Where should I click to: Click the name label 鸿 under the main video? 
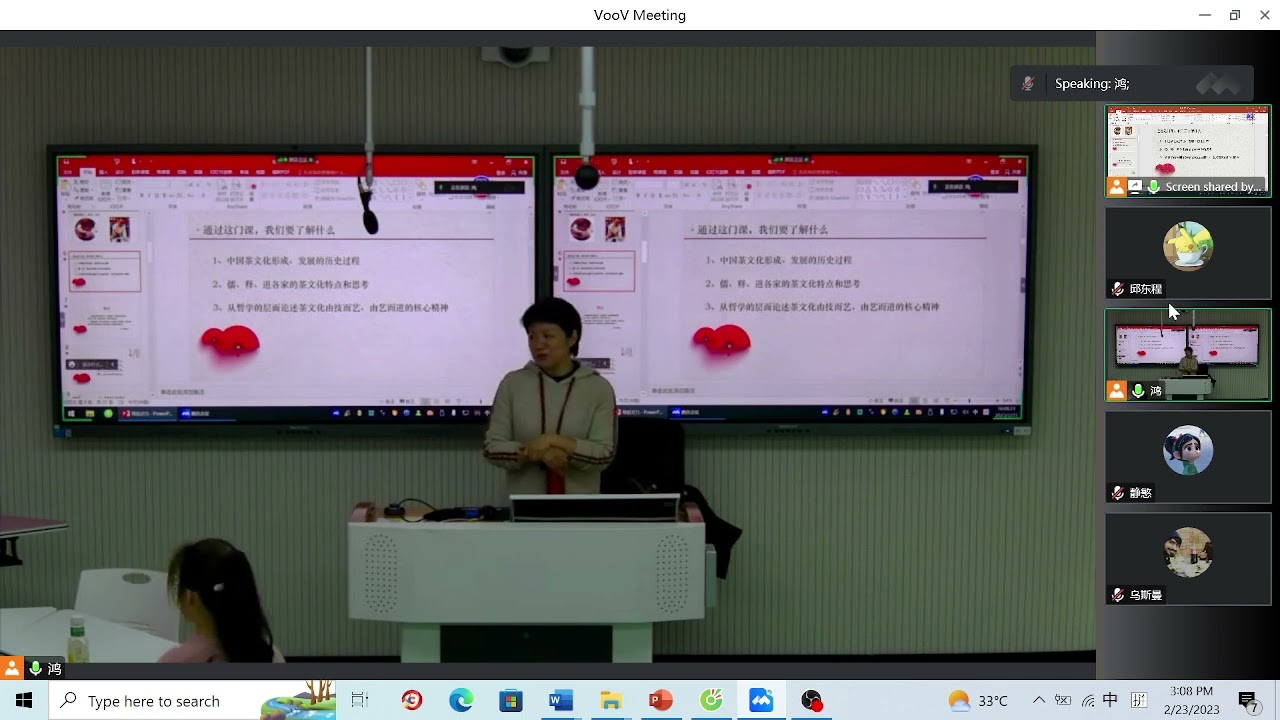click(54, 669)
